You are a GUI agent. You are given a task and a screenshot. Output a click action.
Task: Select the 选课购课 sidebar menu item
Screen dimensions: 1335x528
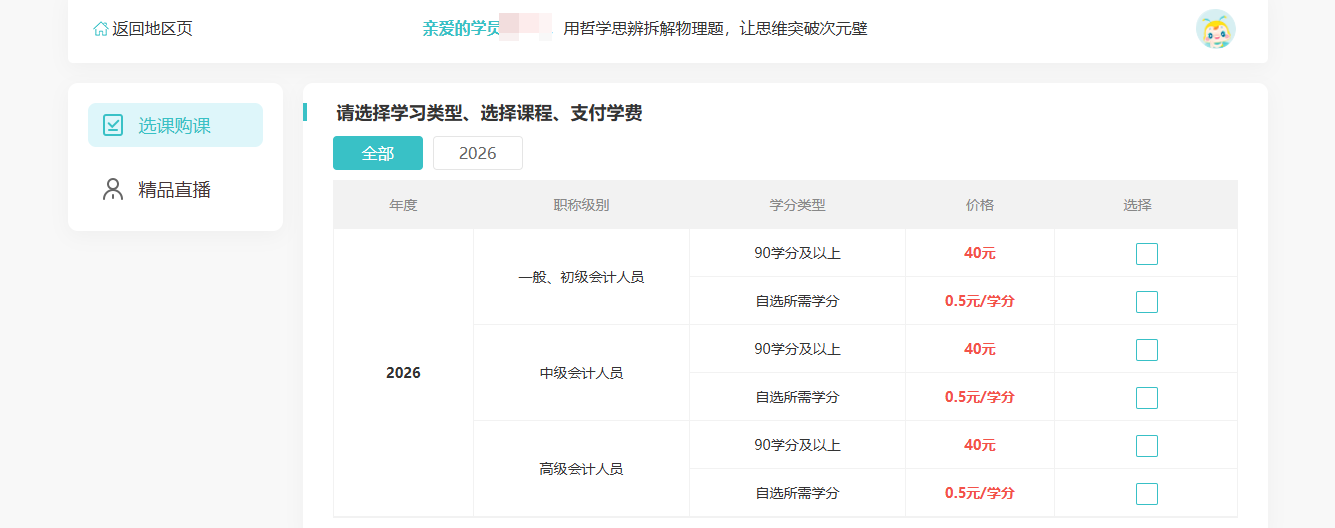coord(175,125)
